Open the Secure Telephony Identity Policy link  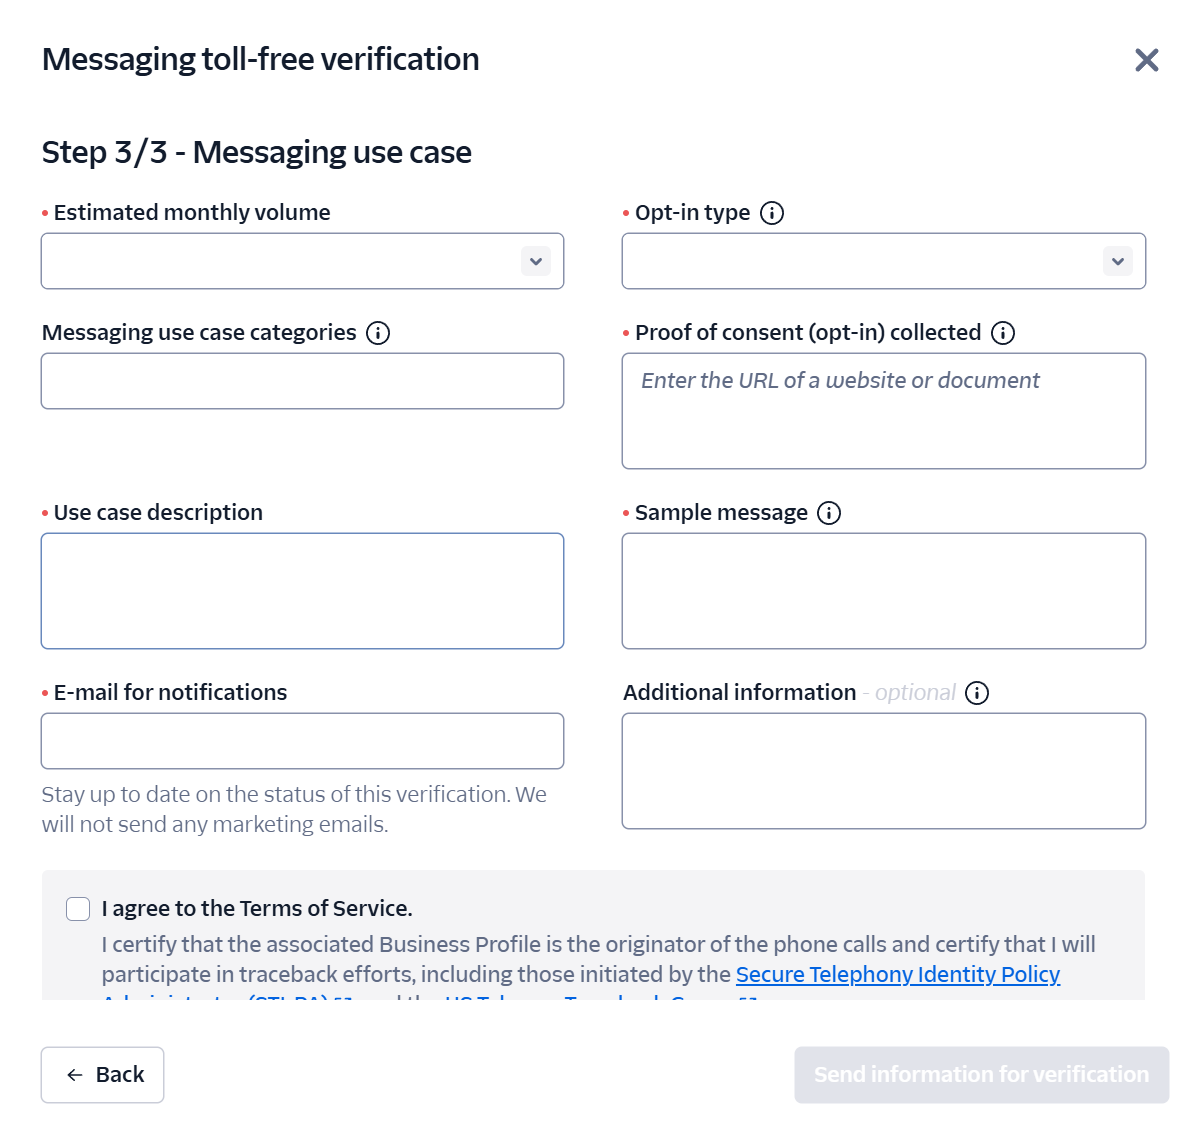click(x=897, y=974)
